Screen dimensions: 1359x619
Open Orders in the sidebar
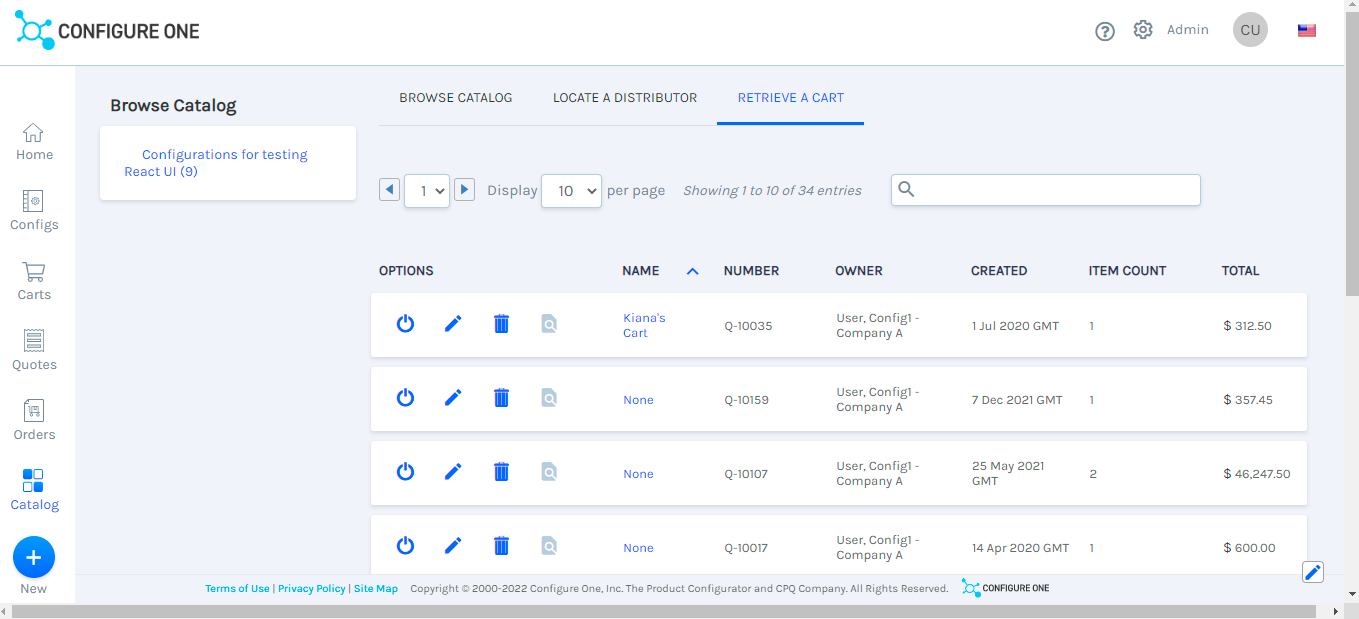34,421
